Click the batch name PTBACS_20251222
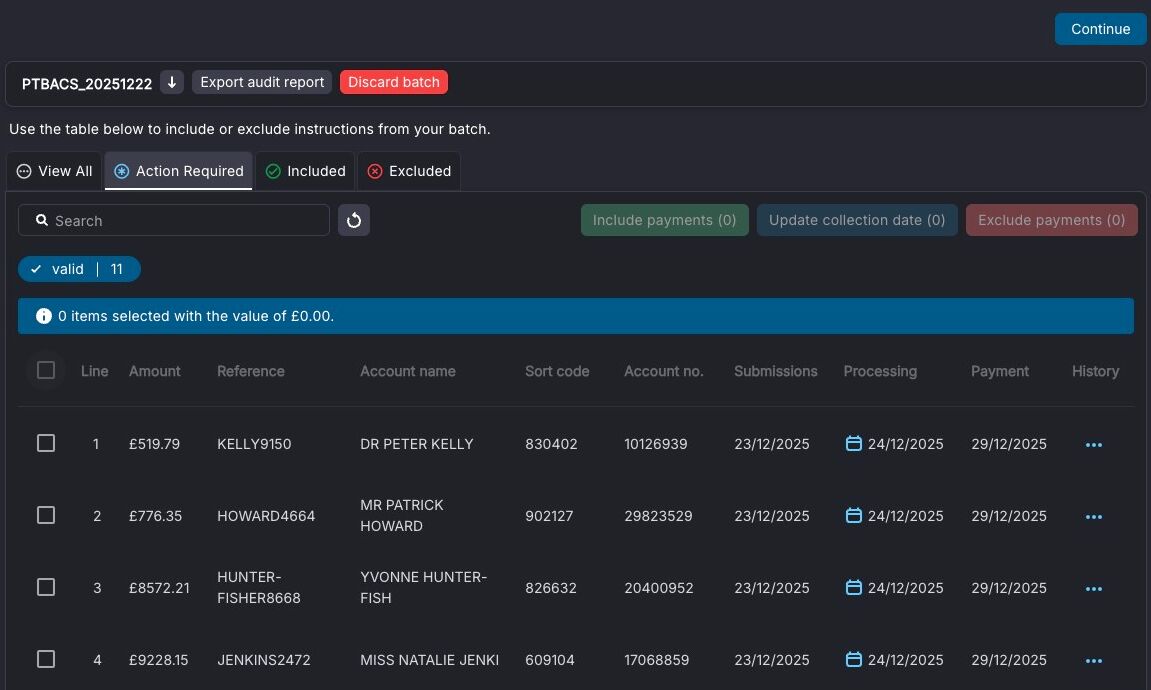The width and height of the screenshot is (1151, 690). click(x=87, y=84)
